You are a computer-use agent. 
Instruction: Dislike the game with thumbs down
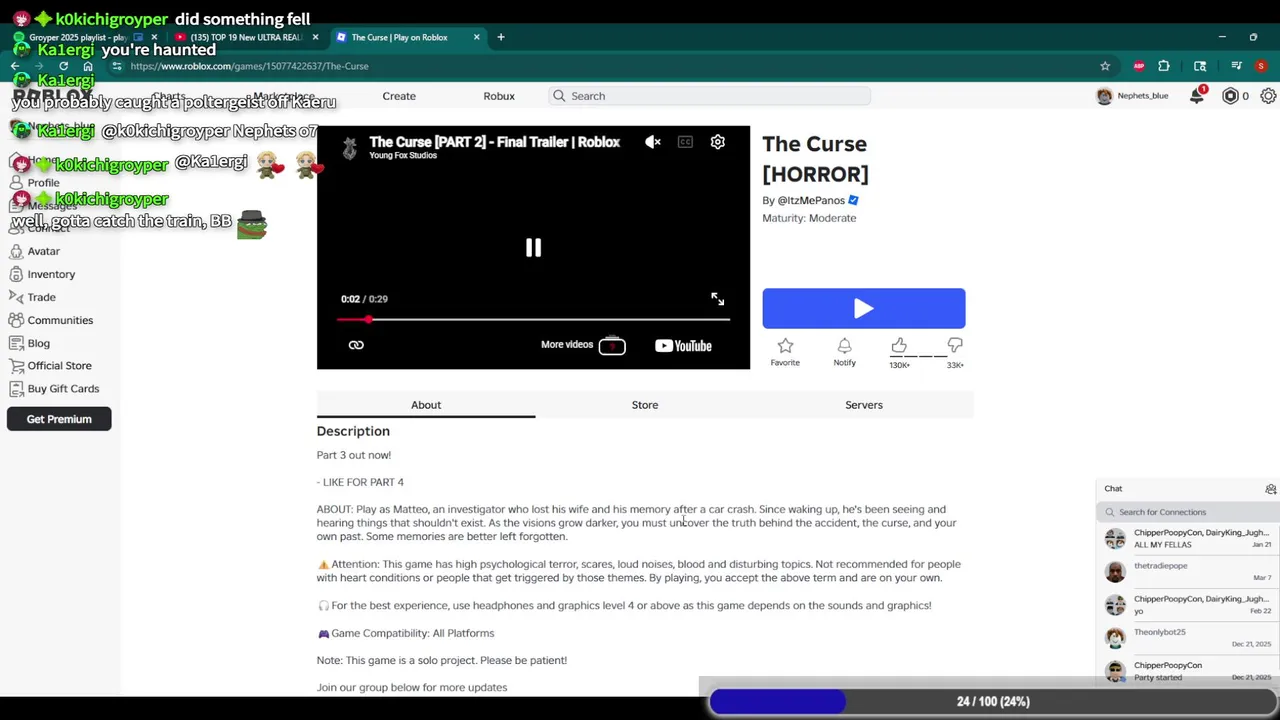pyautogui.click(x=955, y=346)
